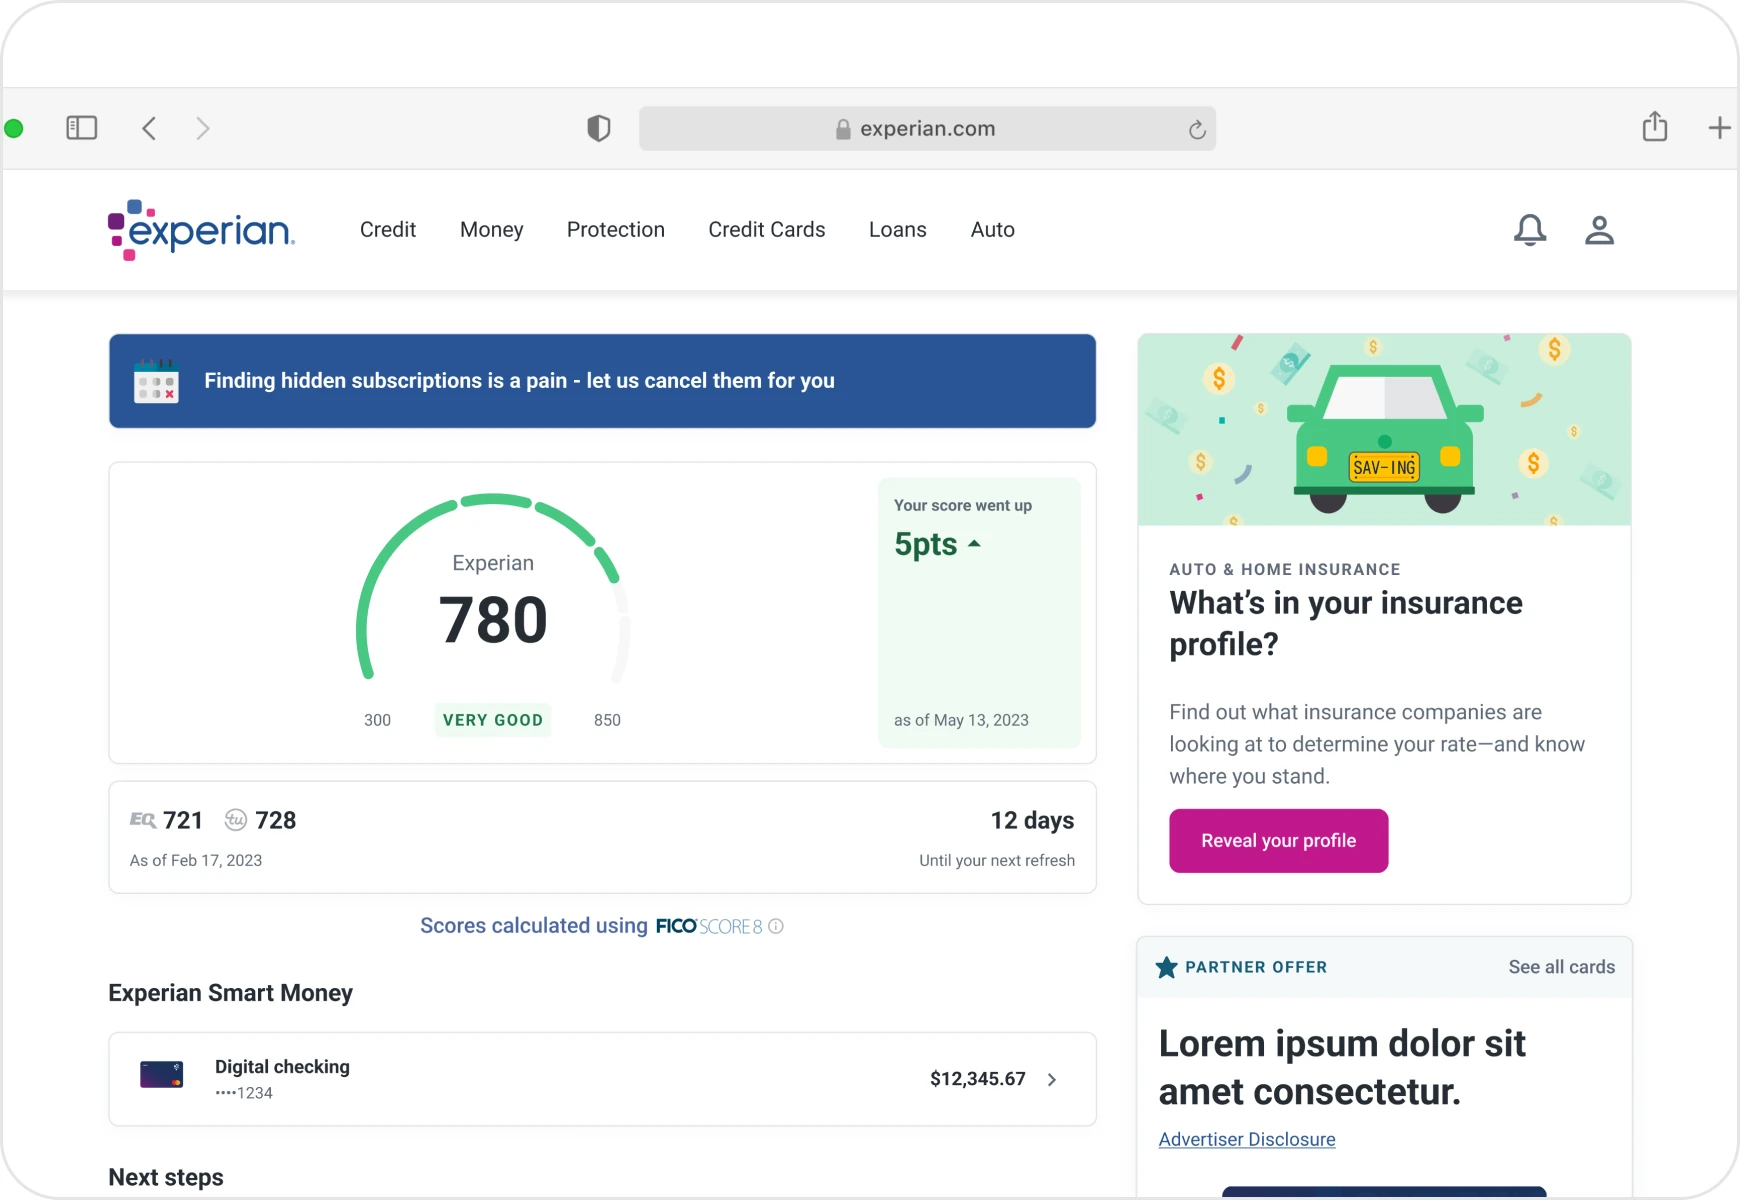Viewport: 1740px width, 1200px height.
Task: Open the Credit Cards menu
Action: (767, 230)
